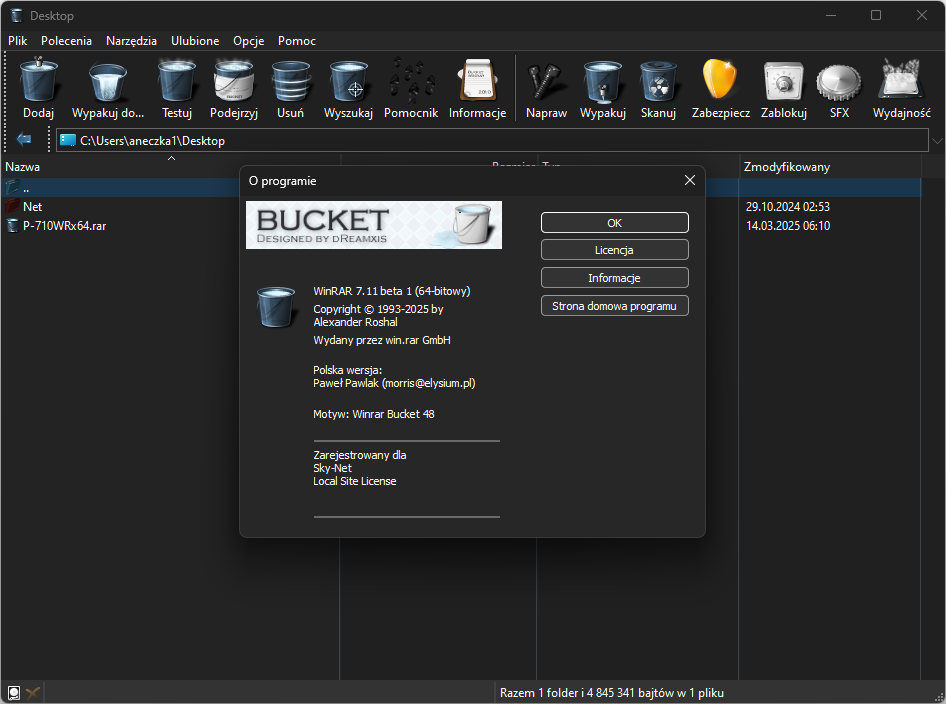Screen dimensions: 946x704
Task: Click the archive icon next to P-710WRx64.rar
Action: click(12, 226)
